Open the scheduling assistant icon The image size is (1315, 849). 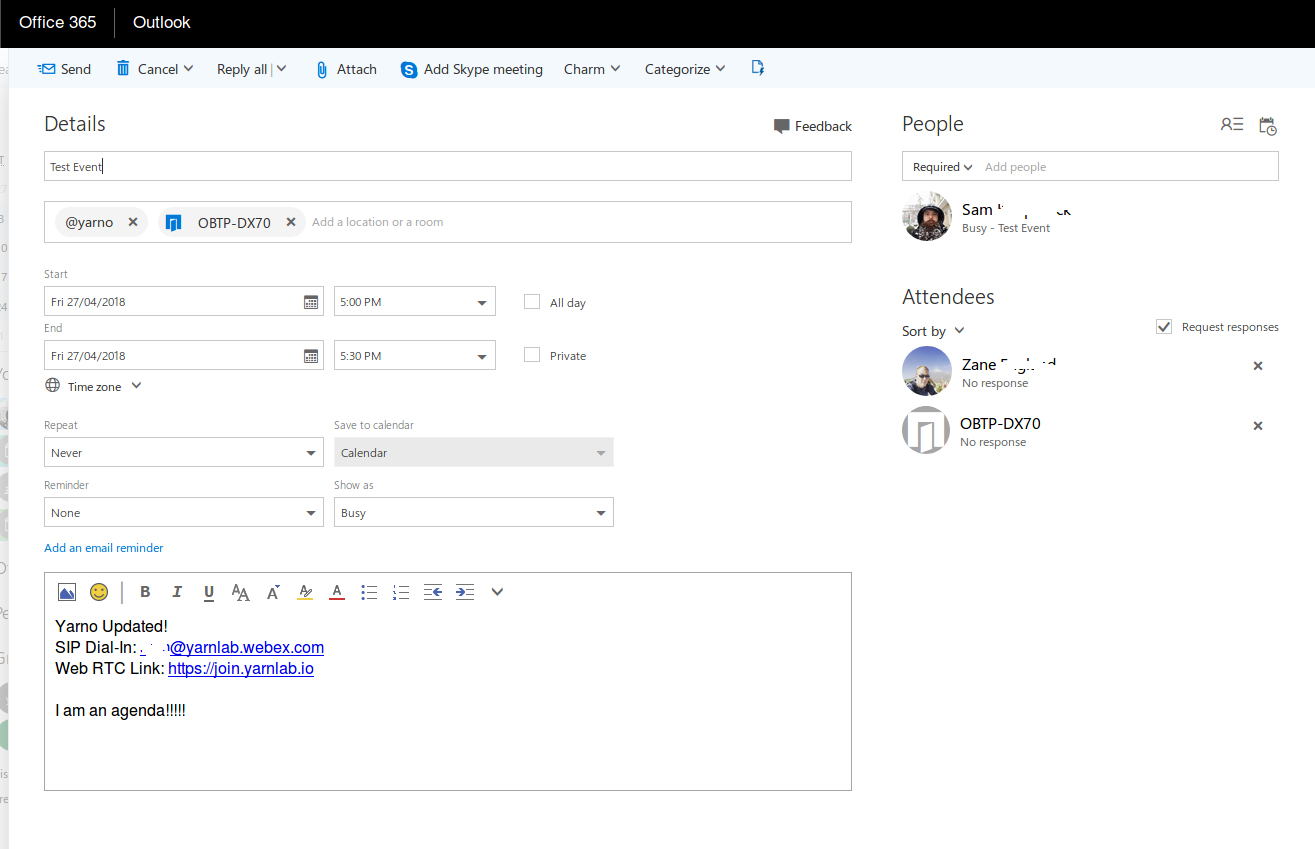click(1267, 126)
